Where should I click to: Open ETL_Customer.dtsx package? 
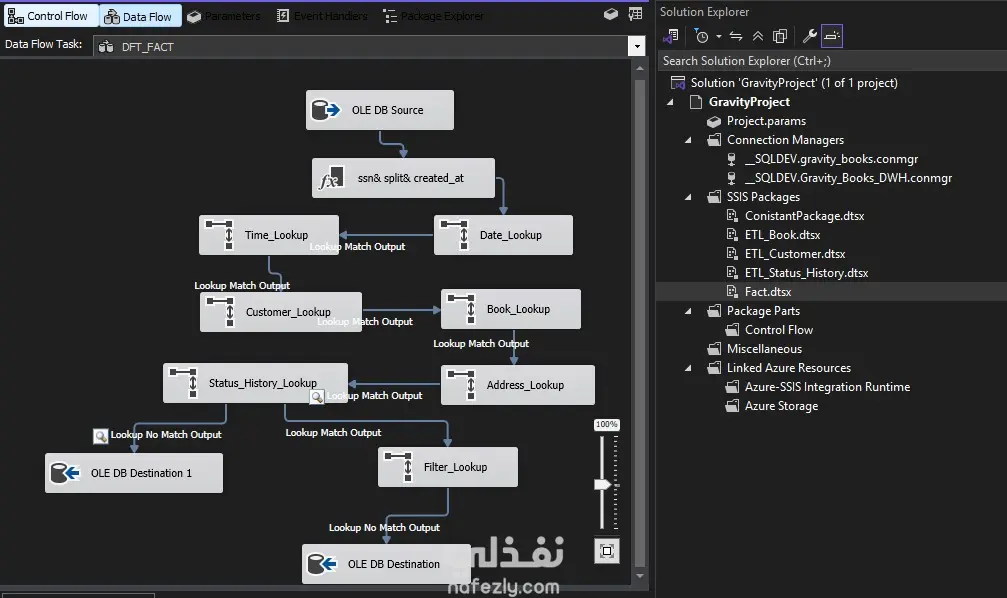click(794, 254)
